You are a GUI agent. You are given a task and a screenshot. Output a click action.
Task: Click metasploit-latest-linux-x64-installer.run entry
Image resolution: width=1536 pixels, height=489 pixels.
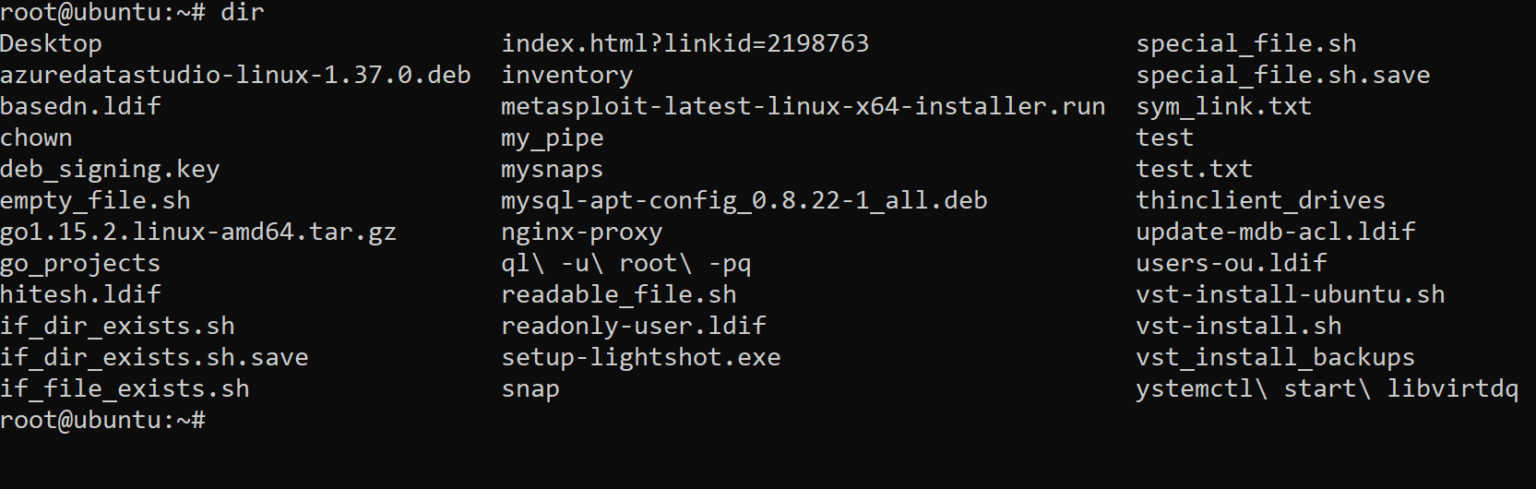pyautogui.click(x=803, y=106)
